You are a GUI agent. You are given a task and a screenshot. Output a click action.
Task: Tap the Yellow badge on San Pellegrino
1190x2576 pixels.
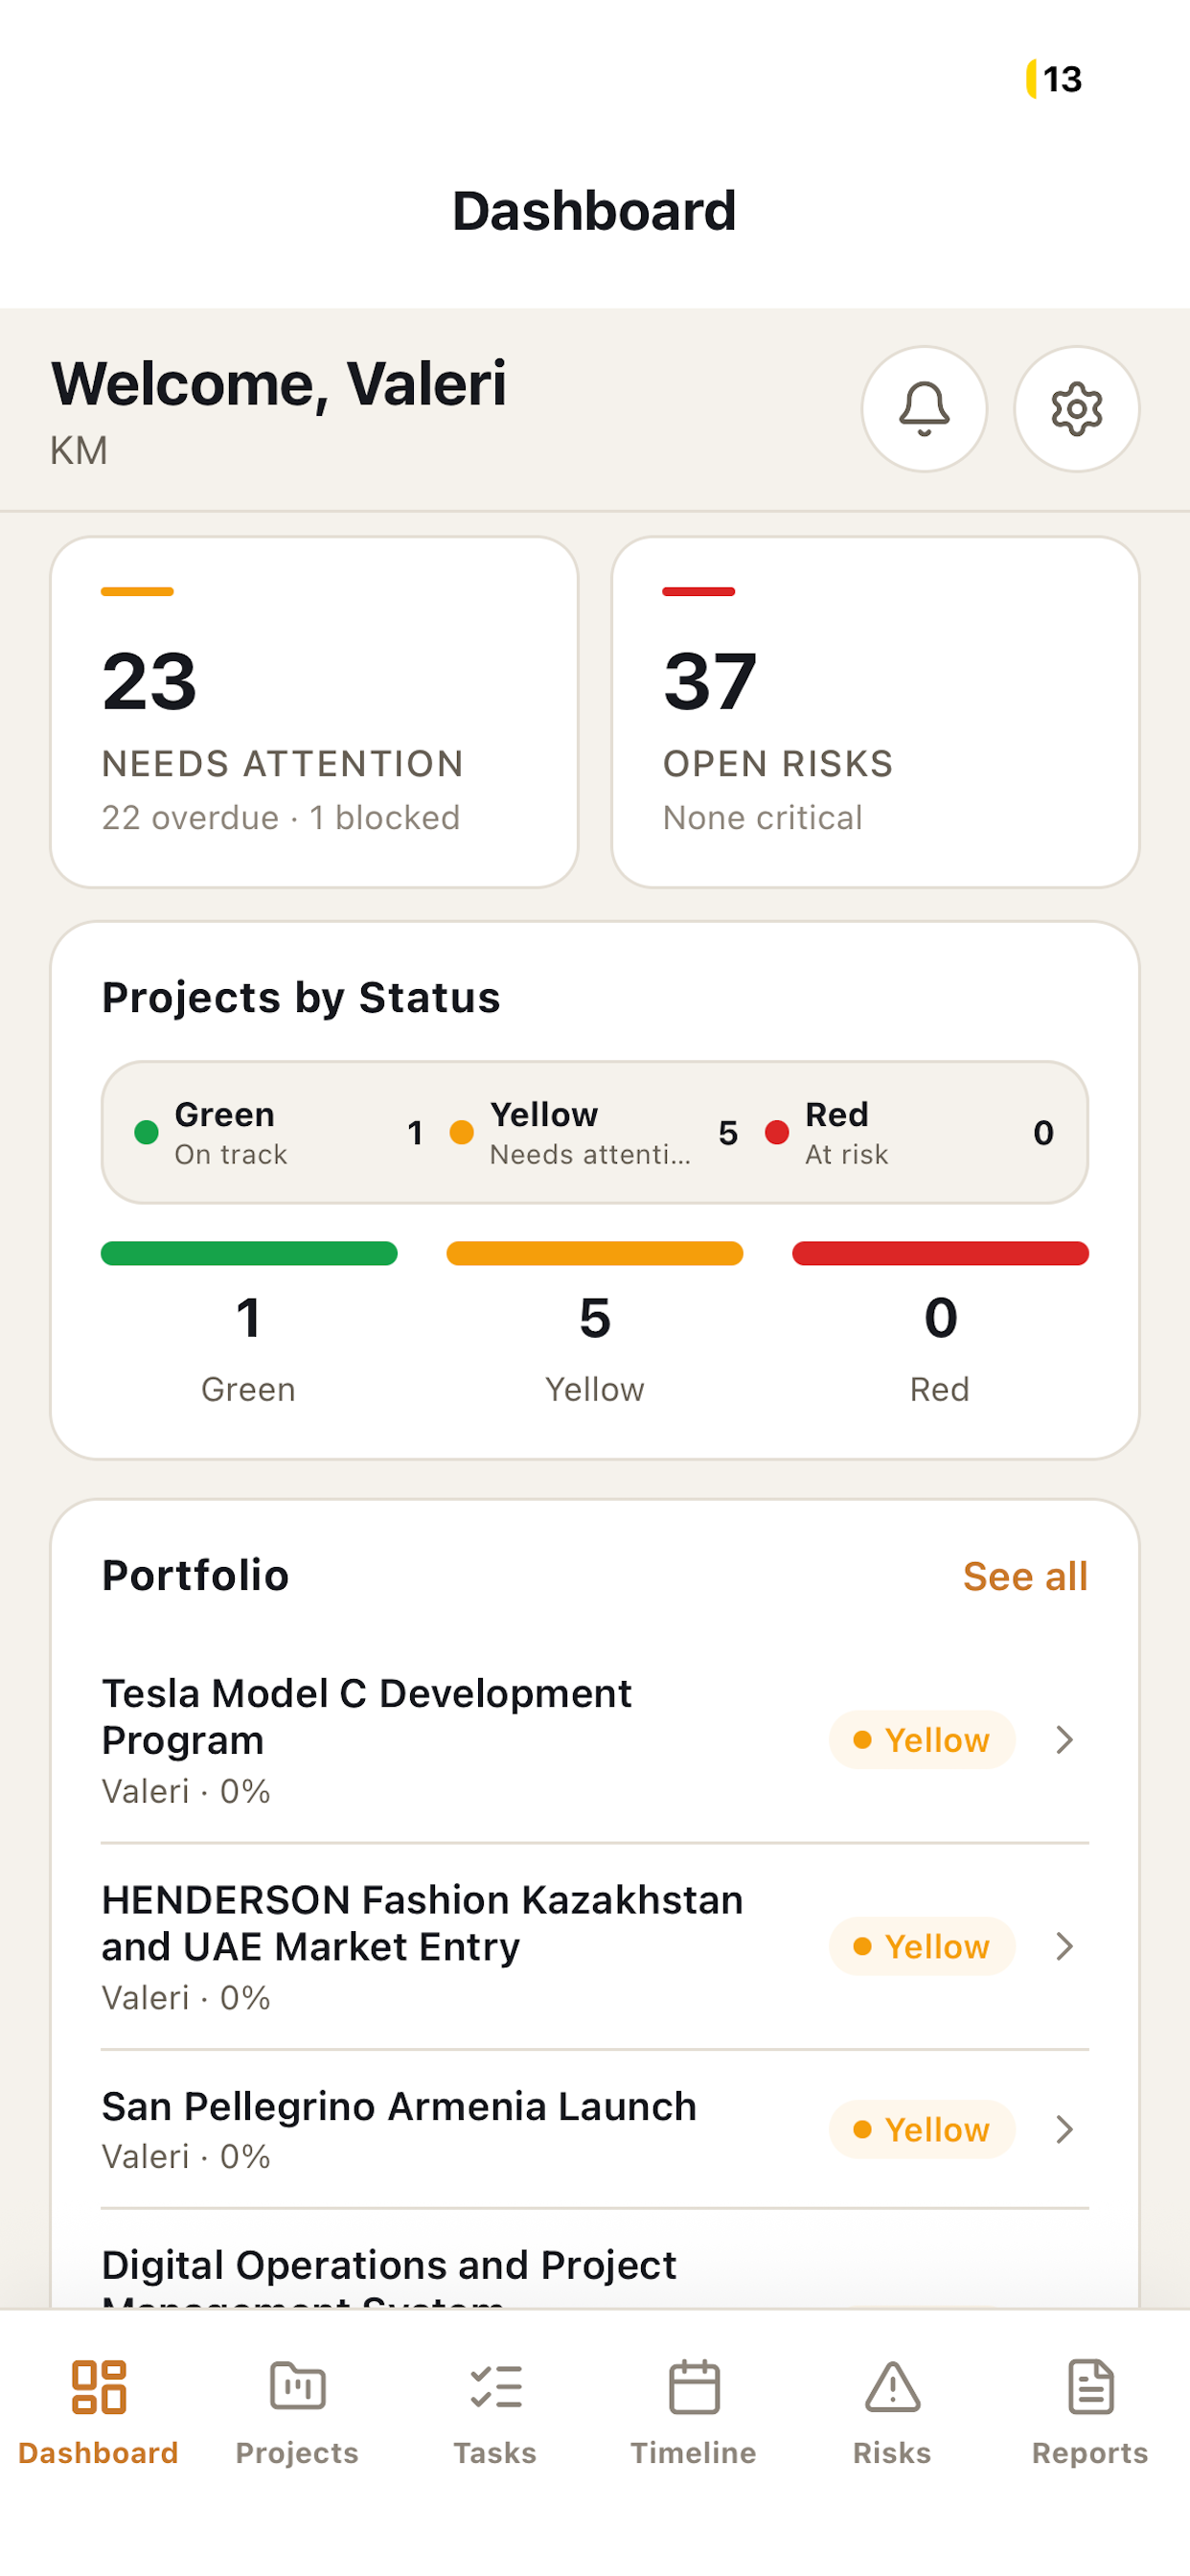pyautogui.click(x=922, y=2129)
